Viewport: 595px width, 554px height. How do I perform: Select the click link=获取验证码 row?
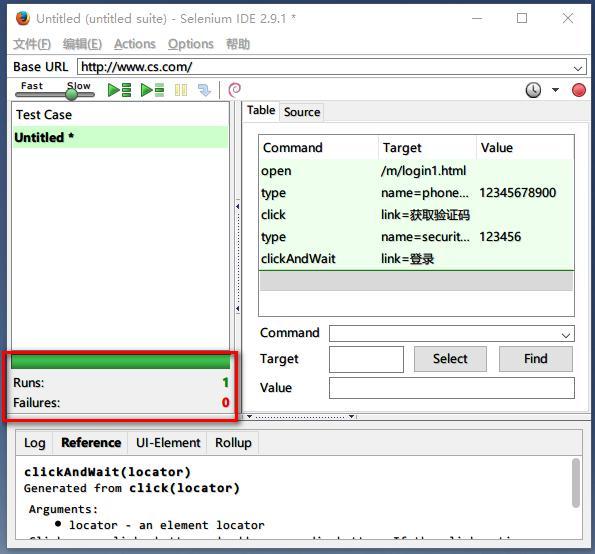pos(416,215)
